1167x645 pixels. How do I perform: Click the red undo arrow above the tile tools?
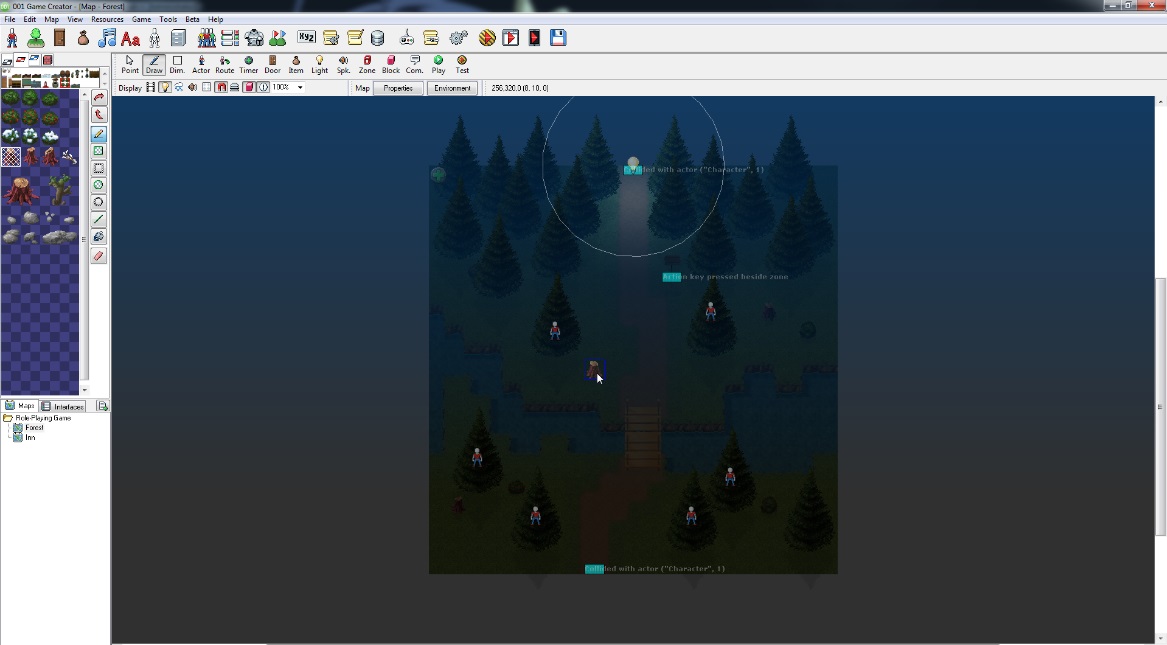pos(98,97)
